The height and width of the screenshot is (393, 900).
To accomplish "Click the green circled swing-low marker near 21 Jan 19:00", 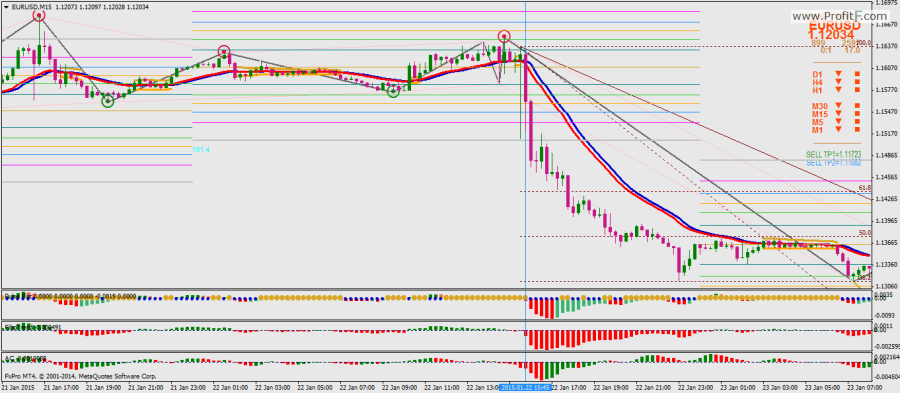I will [x=107, y=101].
